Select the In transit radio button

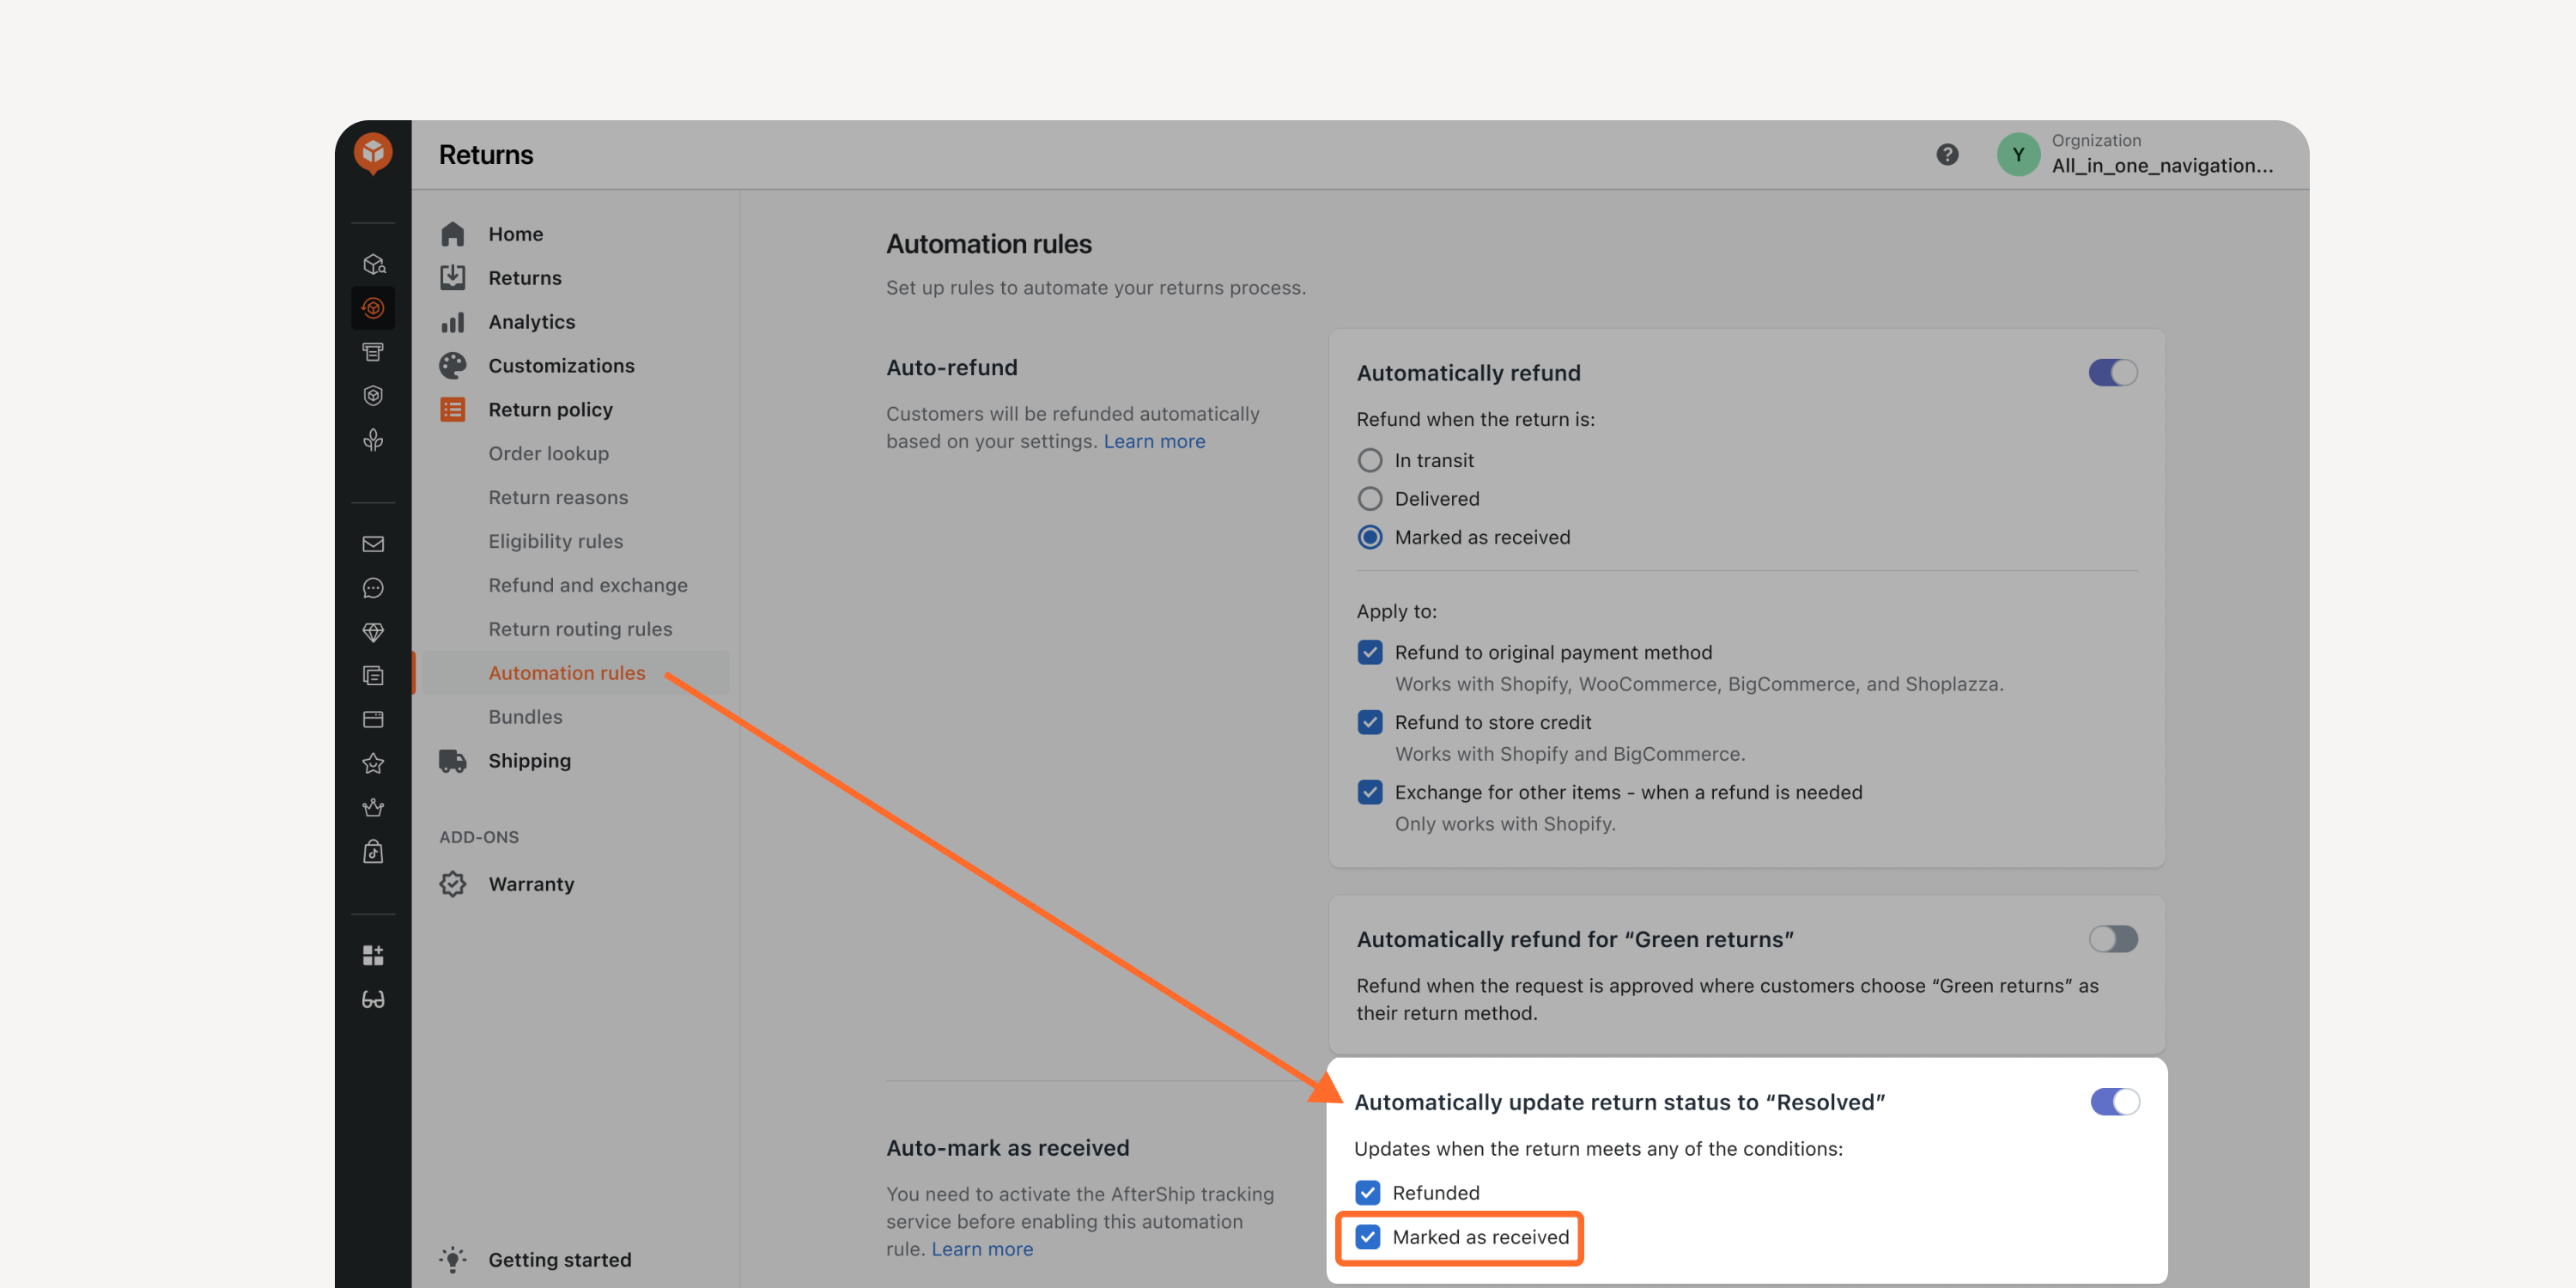(x=1370, y=460)
